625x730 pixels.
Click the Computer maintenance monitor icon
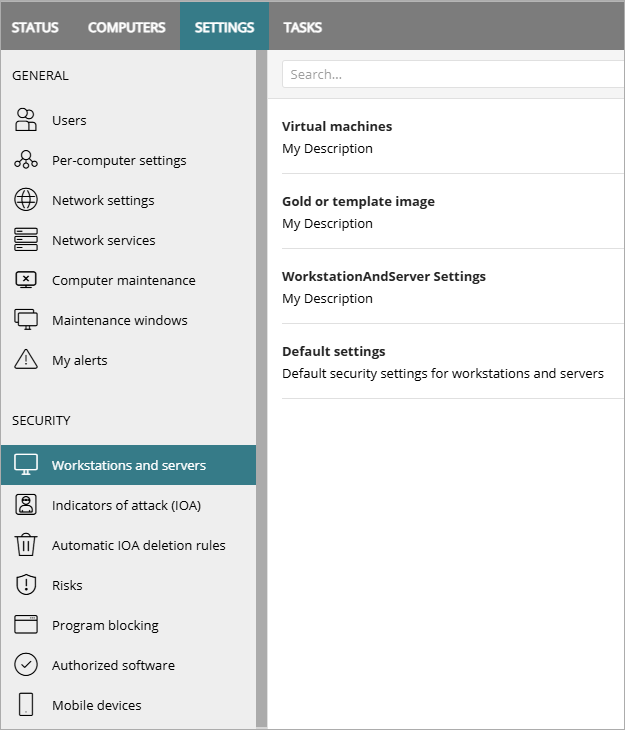coord(26,280)
